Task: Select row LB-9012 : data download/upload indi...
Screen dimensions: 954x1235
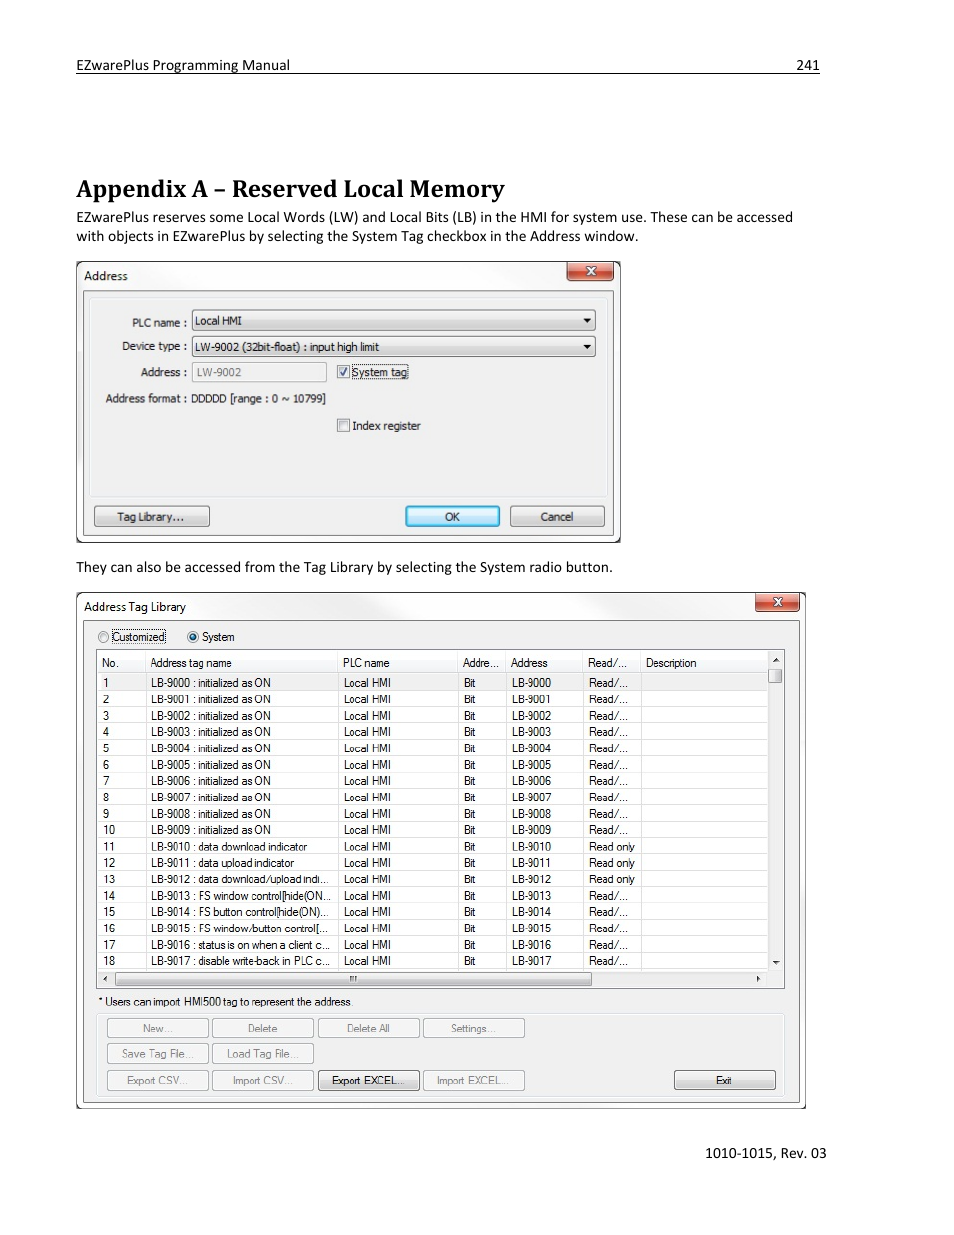Action: [x=433, y=879]
